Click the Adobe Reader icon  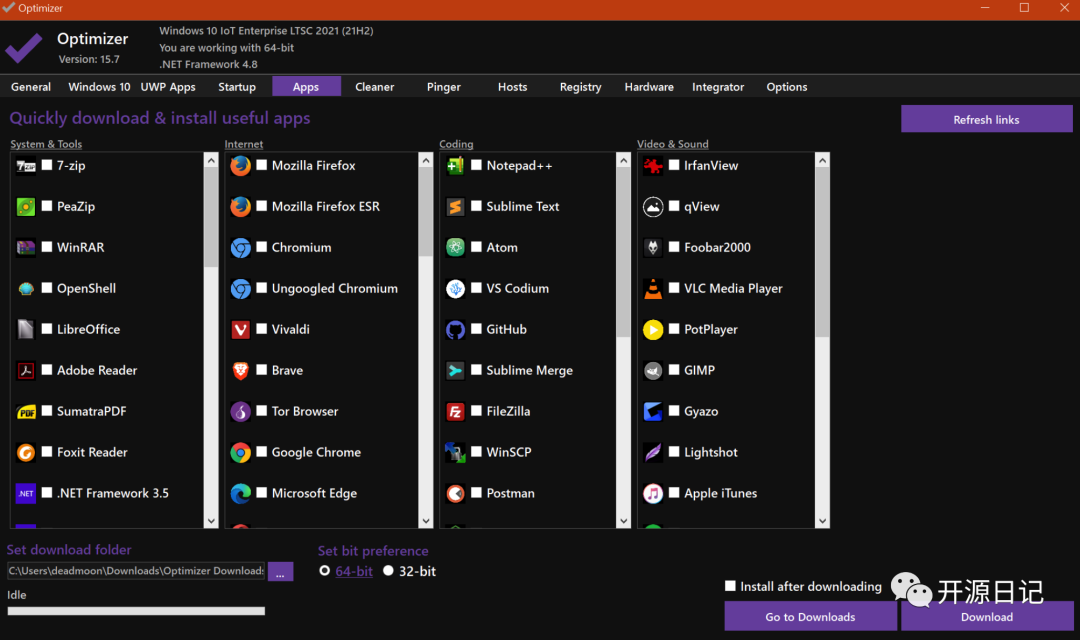pos(26,371)
